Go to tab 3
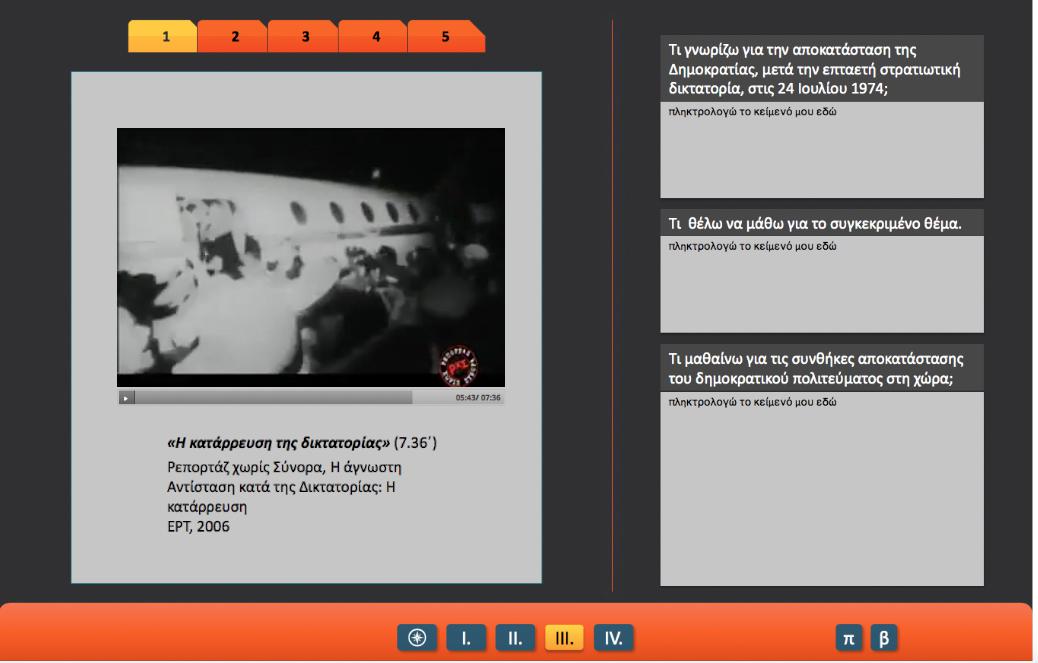1038x663 pixels. coord(304,36)
